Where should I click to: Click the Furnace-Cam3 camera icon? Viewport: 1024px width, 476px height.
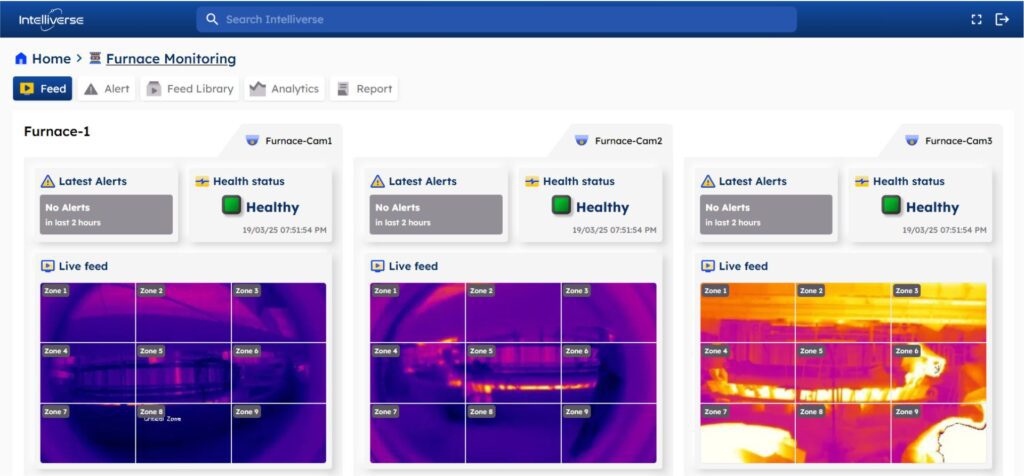tap(911, 141)
